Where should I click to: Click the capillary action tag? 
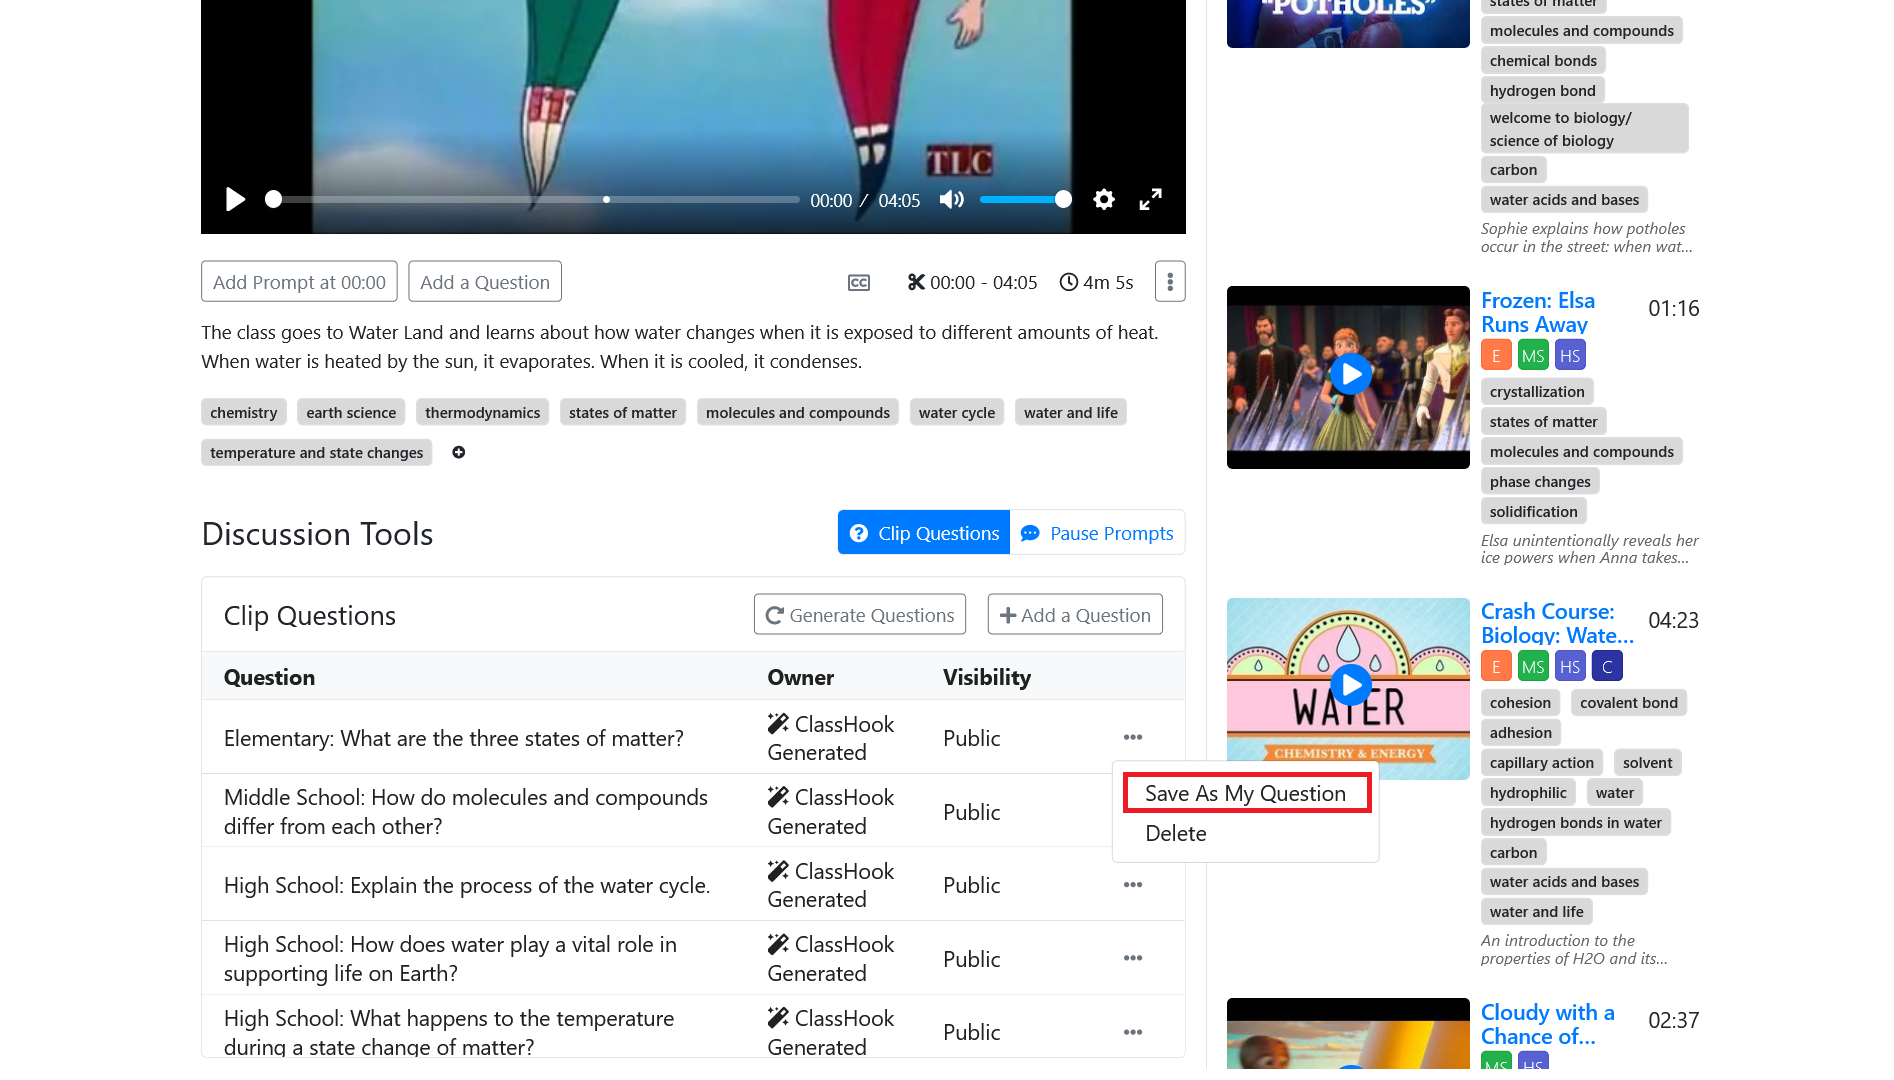pos(1542,762)
